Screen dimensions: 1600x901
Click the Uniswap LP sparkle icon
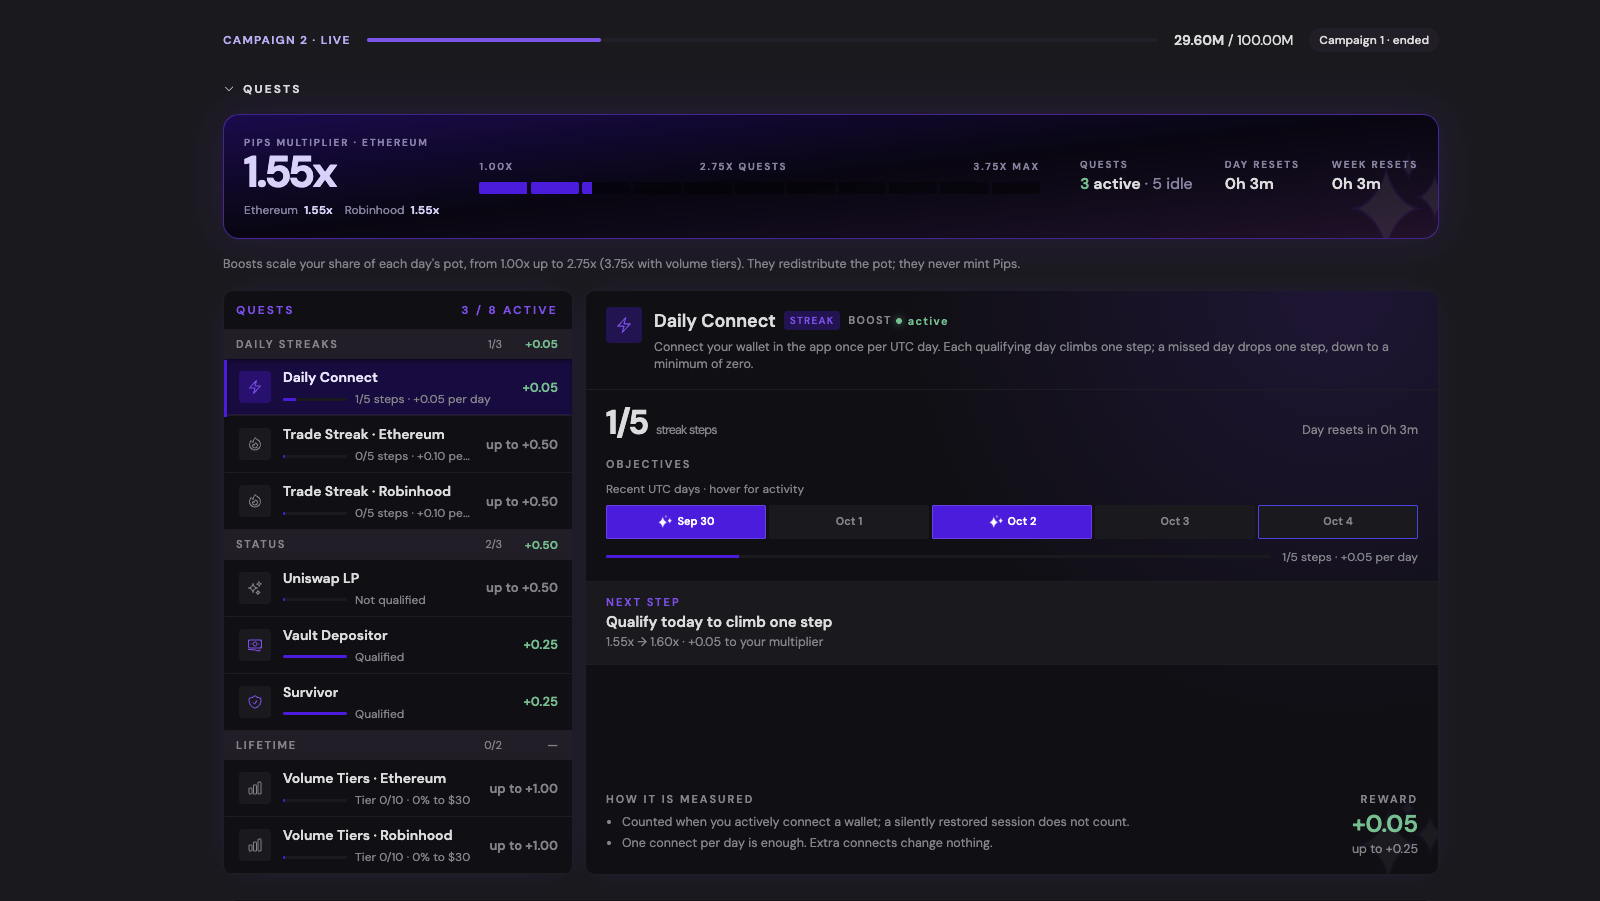pyautogui.click(x=255, y=588)
